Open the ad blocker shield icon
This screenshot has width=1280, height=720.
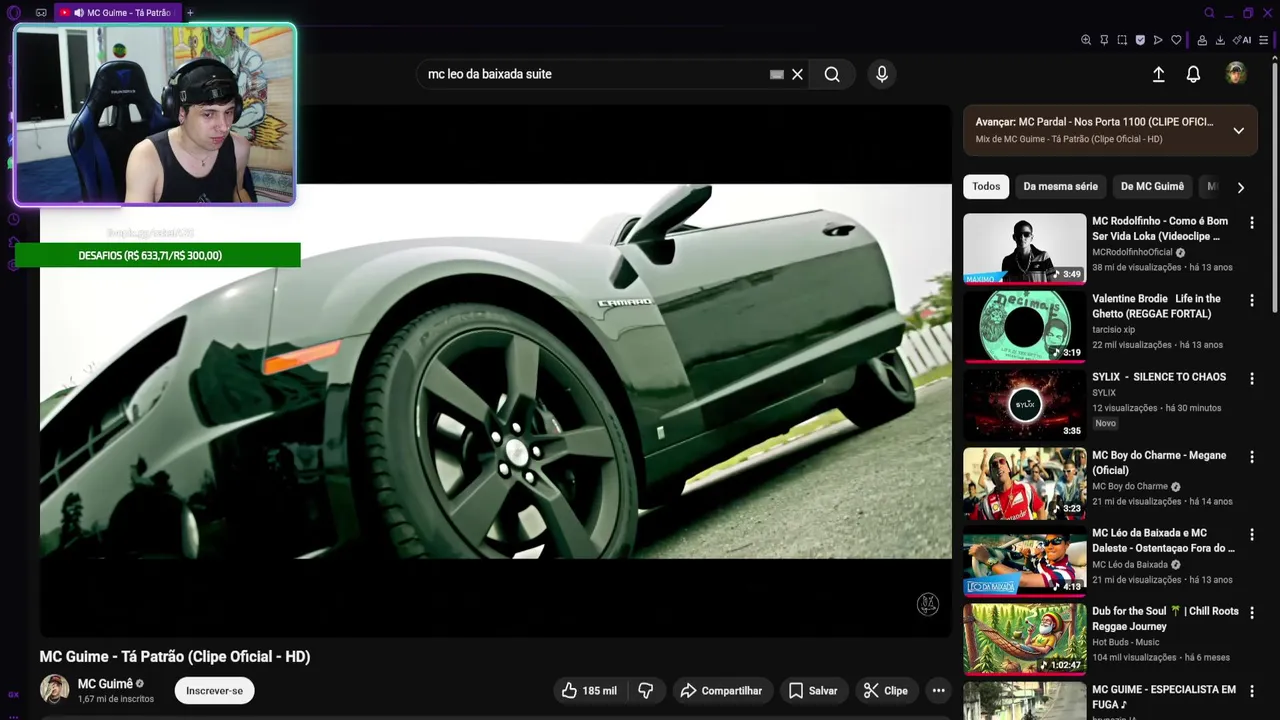[x=1140, y=40]
